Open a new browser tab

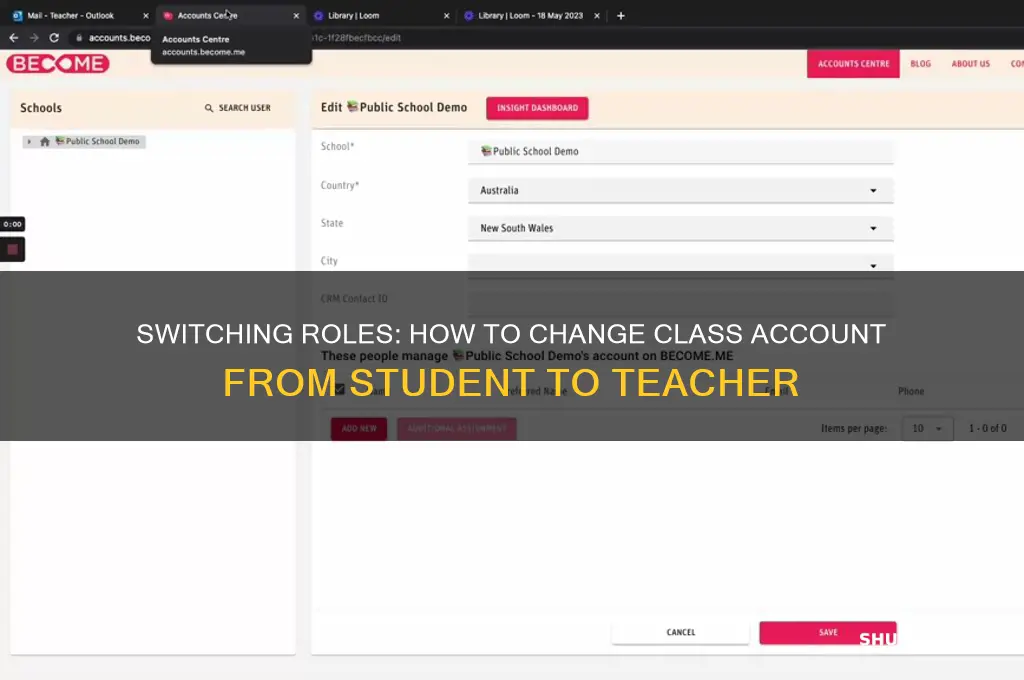(x=621, y=16)
